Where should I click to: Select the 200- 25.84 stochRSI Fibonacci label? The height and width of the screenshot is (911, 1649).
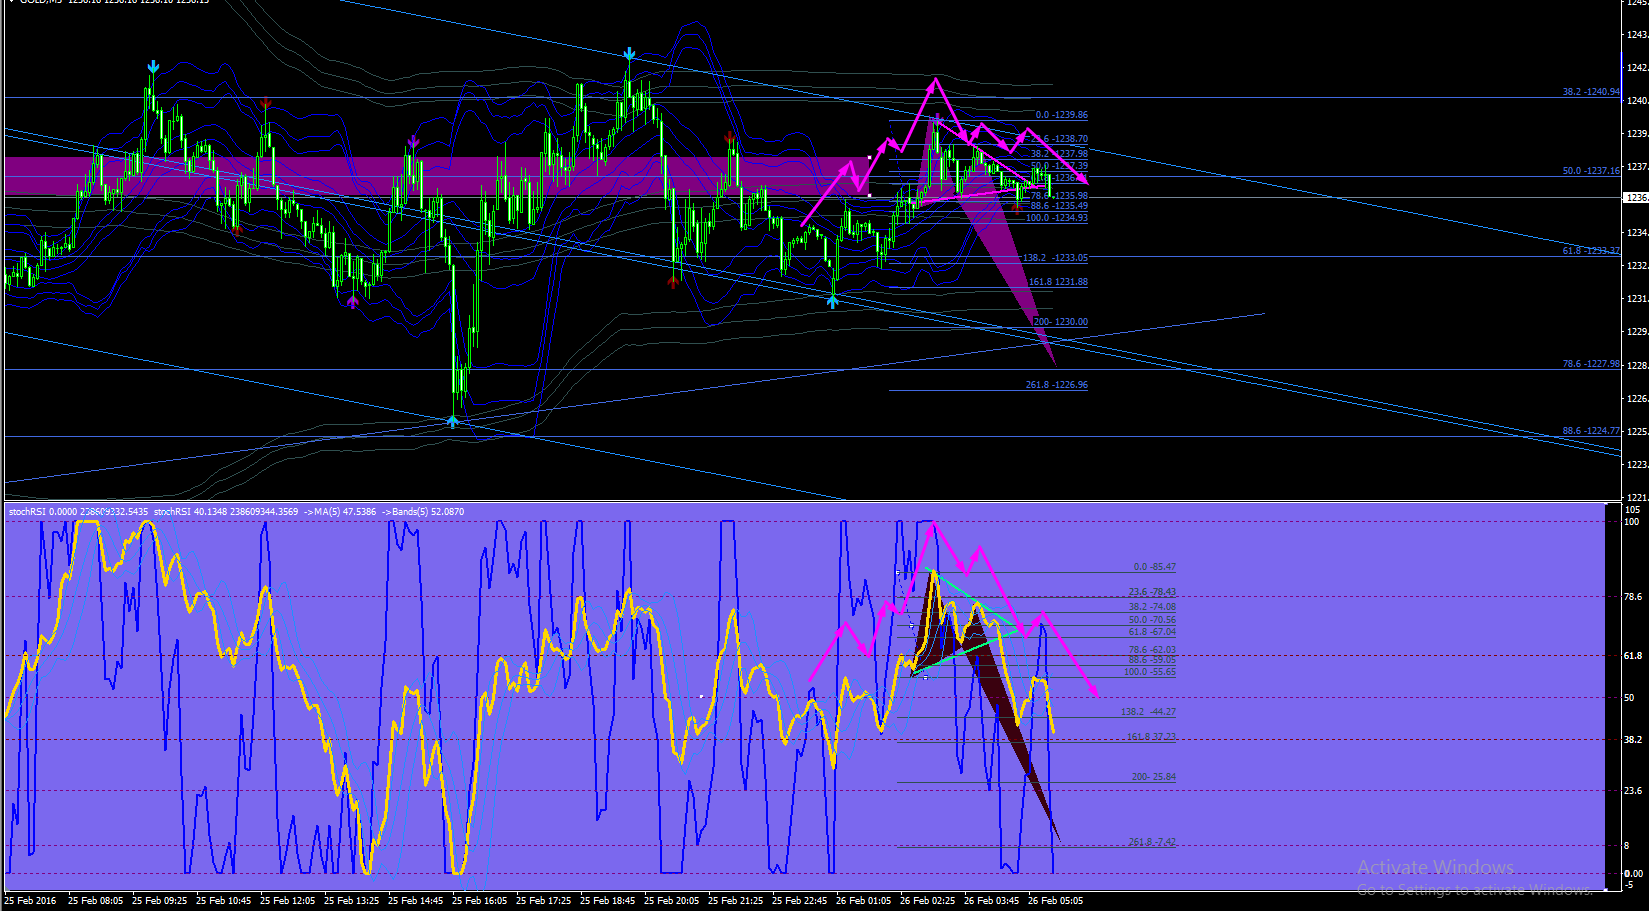(x=1154, y=777)
